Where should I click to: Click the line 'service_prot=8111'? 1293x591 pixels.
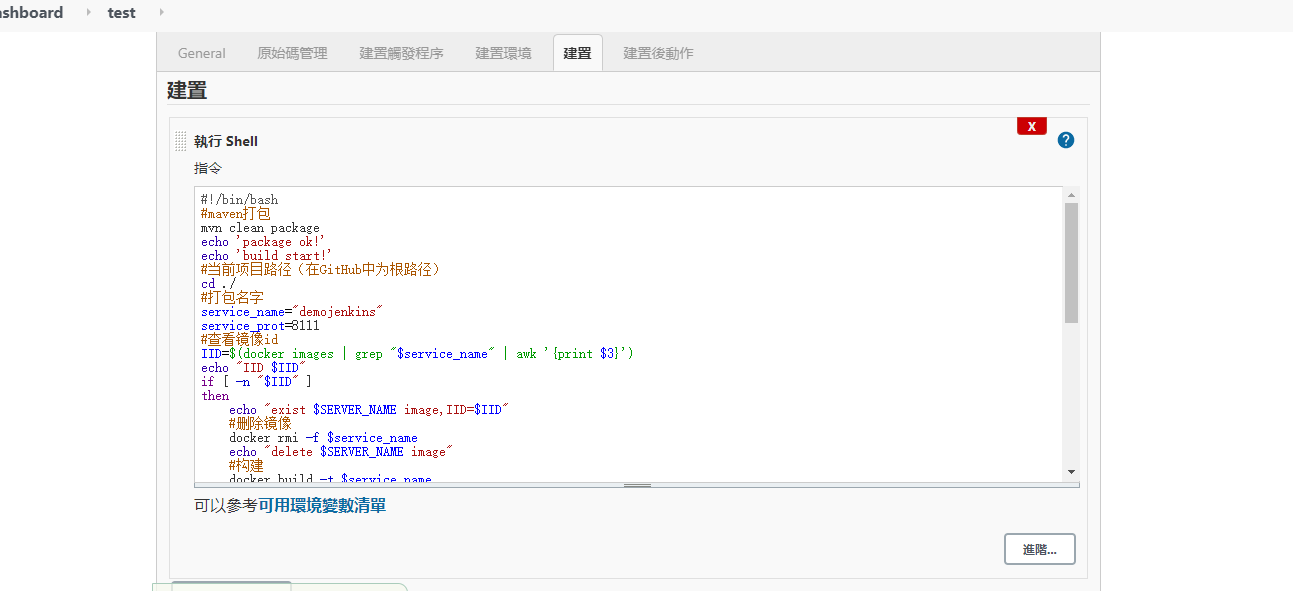pos(260,326)
